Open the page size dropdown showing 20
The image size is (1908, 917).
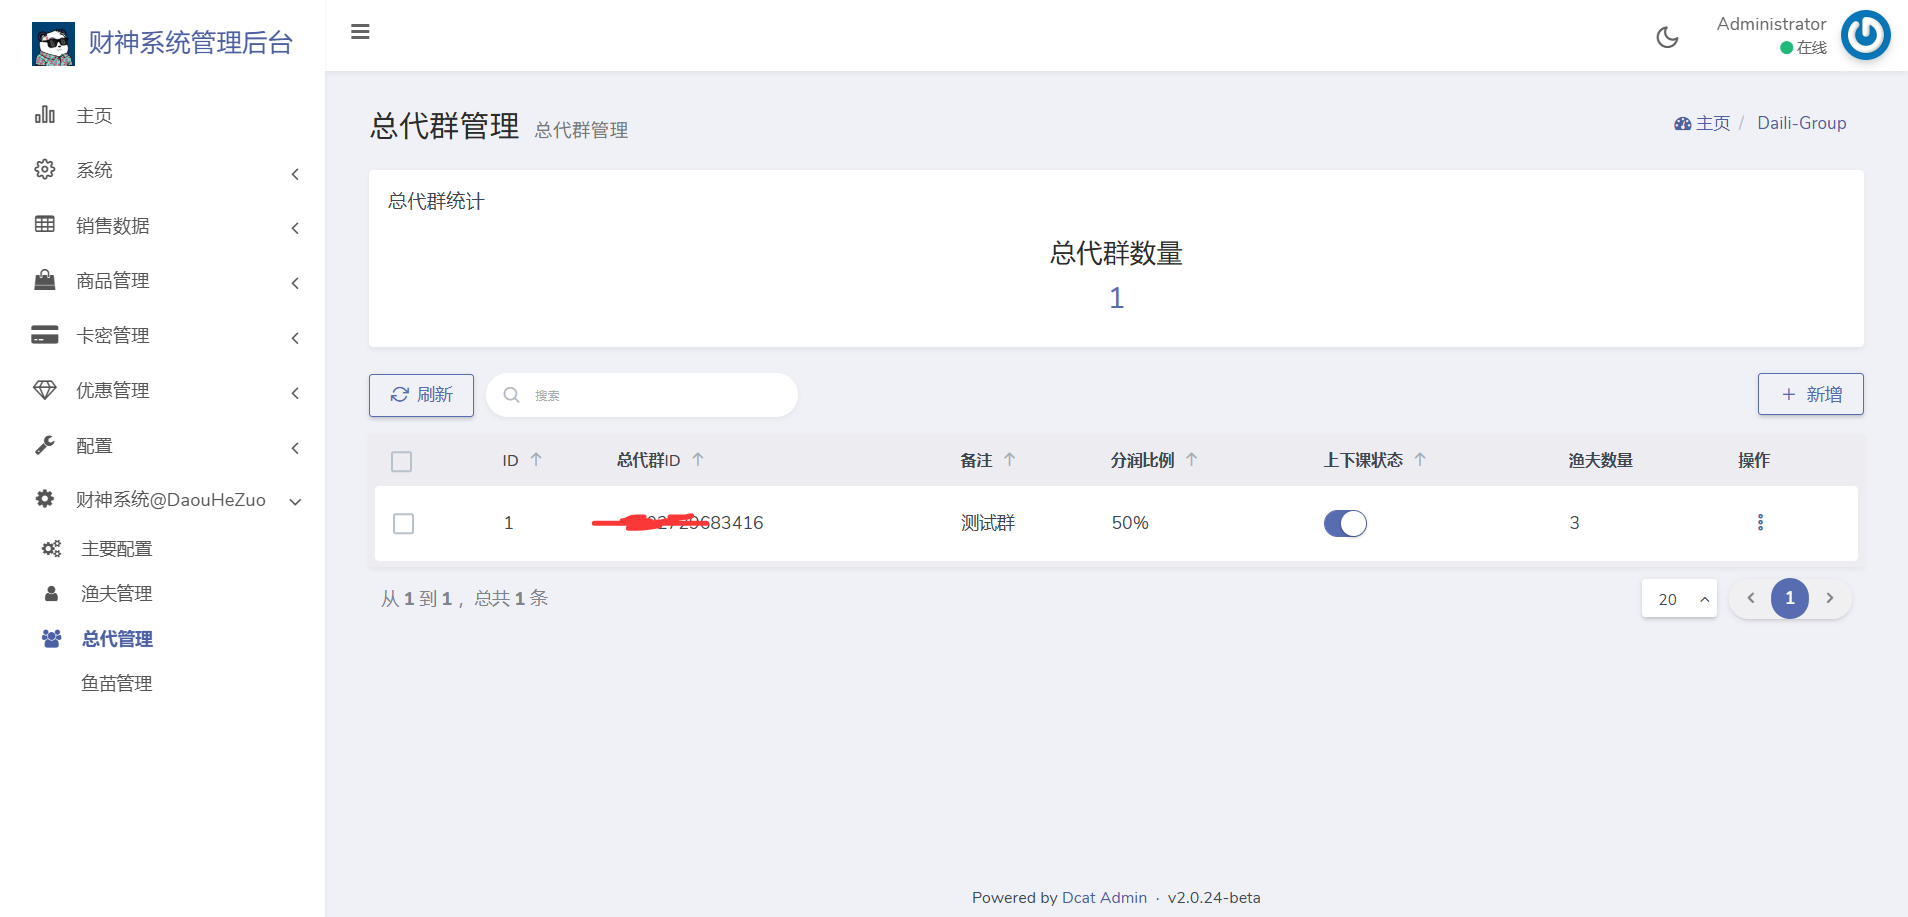pyautogui.click(x=1679, y=599)
